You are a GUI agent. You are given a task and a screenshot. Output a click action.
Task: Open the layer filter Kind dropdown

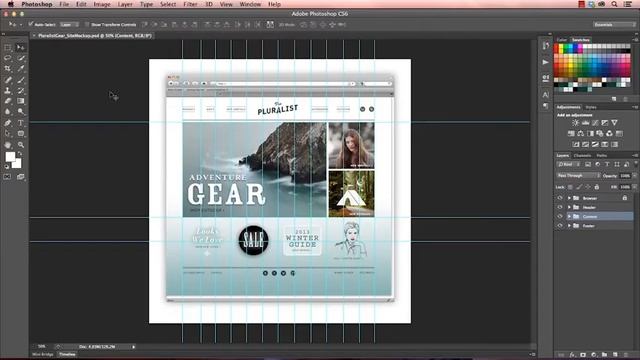tap(569, 164)
